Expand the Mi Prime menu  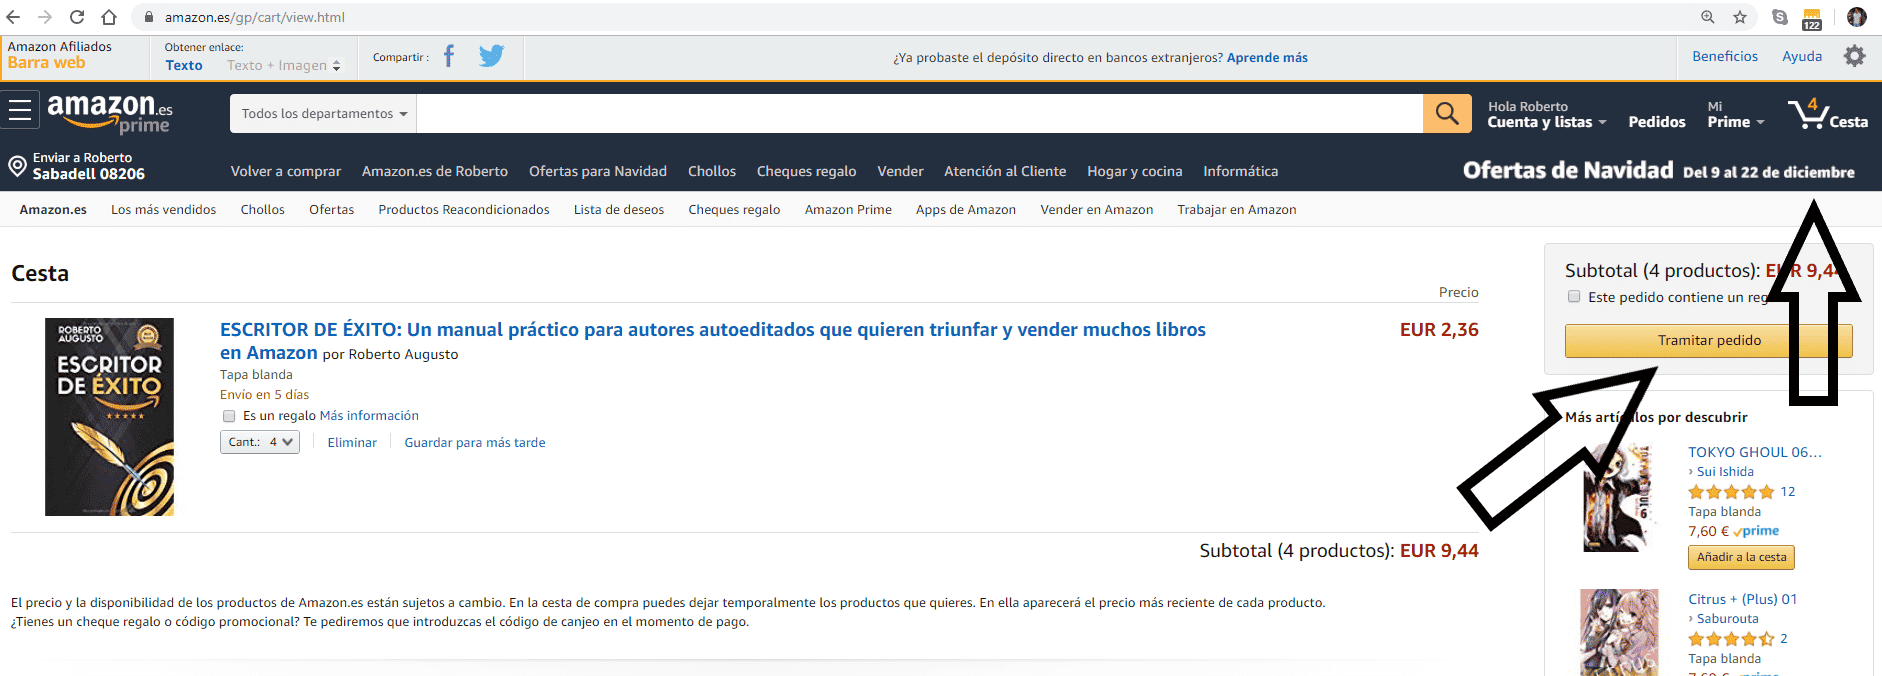click(x=1735, y=114)
